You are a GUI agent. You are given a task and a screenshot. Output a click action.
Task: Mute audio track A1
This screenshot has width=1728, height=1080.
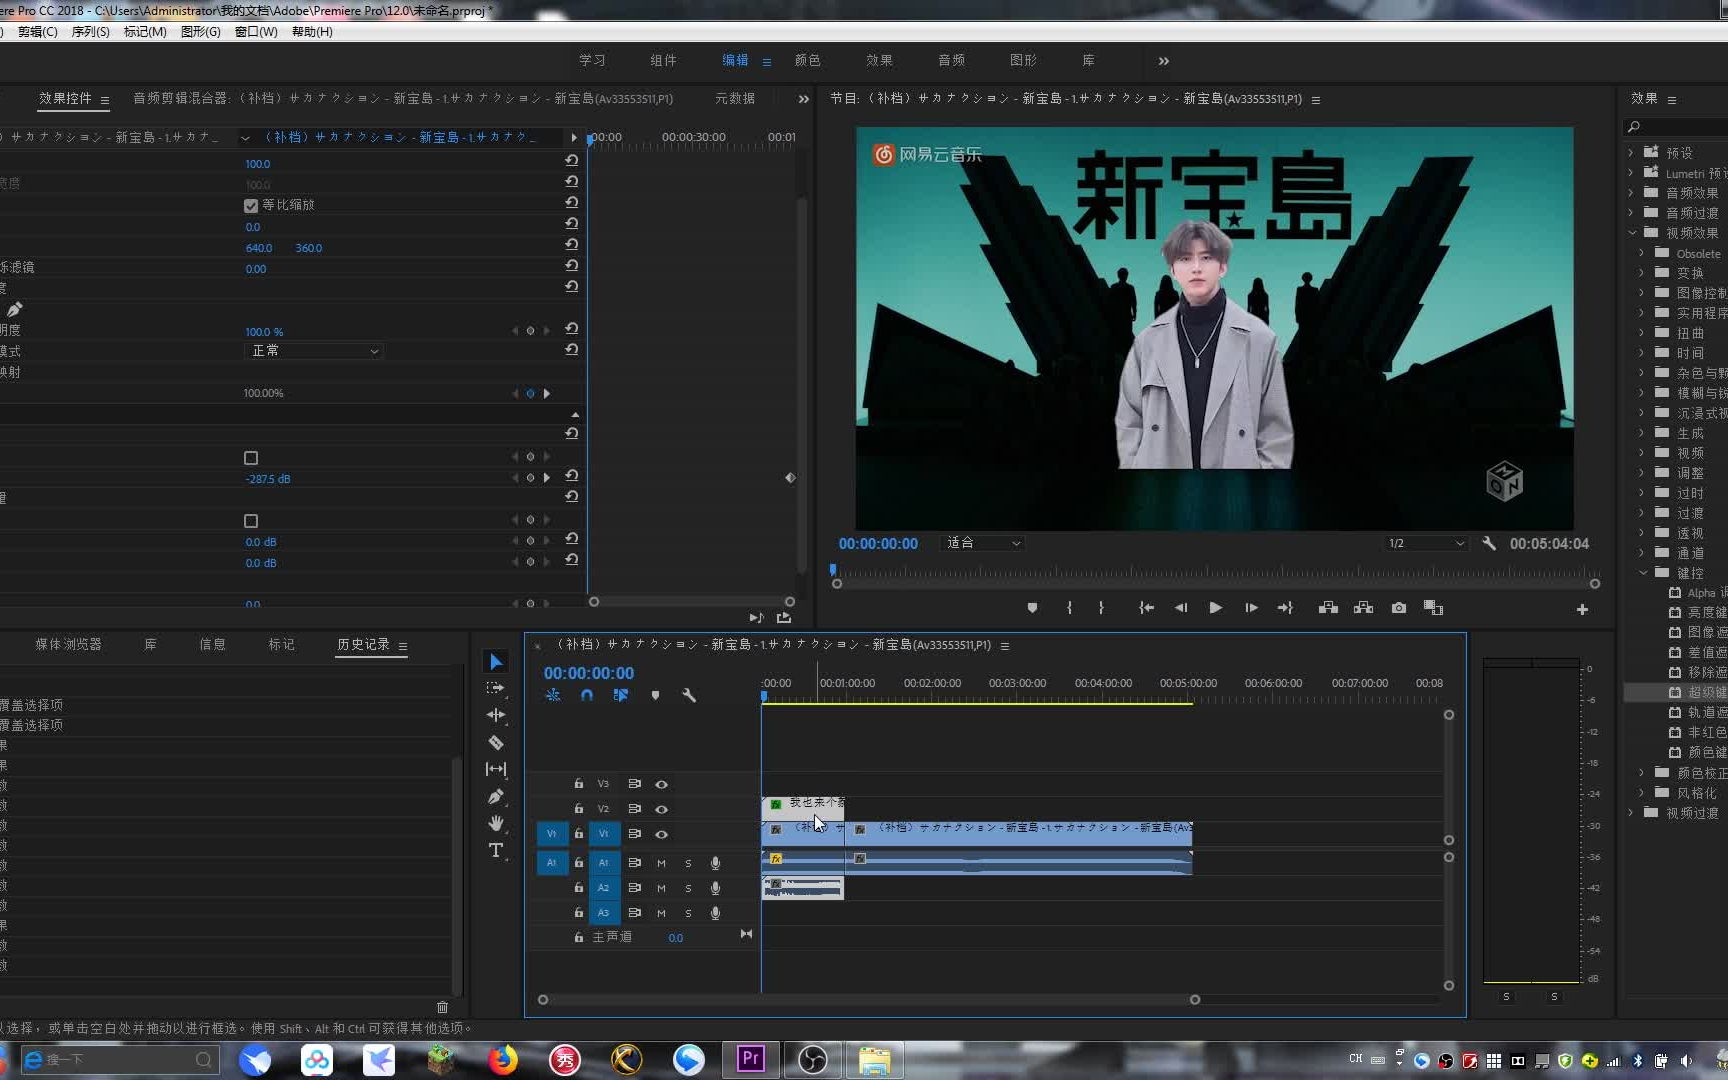pos(661,863)
